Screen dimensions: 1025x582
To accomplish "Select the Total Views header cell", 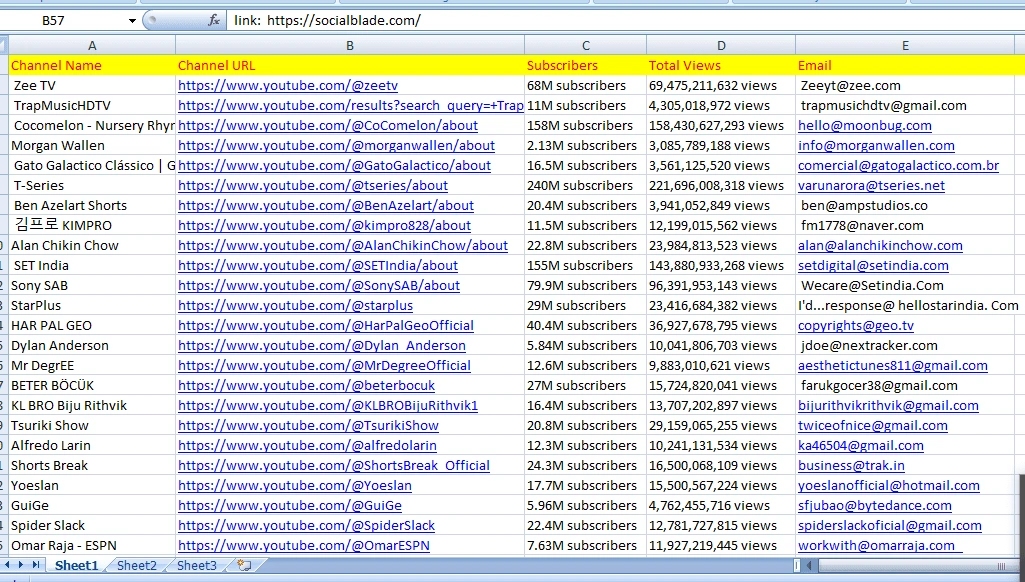I will point(721,65).
